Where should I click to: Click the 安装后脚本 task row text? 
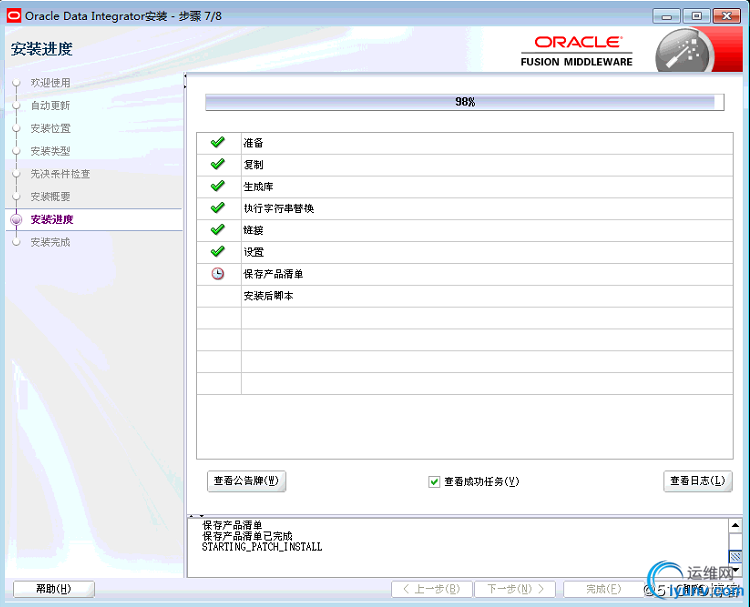click(x=268, y=296)
